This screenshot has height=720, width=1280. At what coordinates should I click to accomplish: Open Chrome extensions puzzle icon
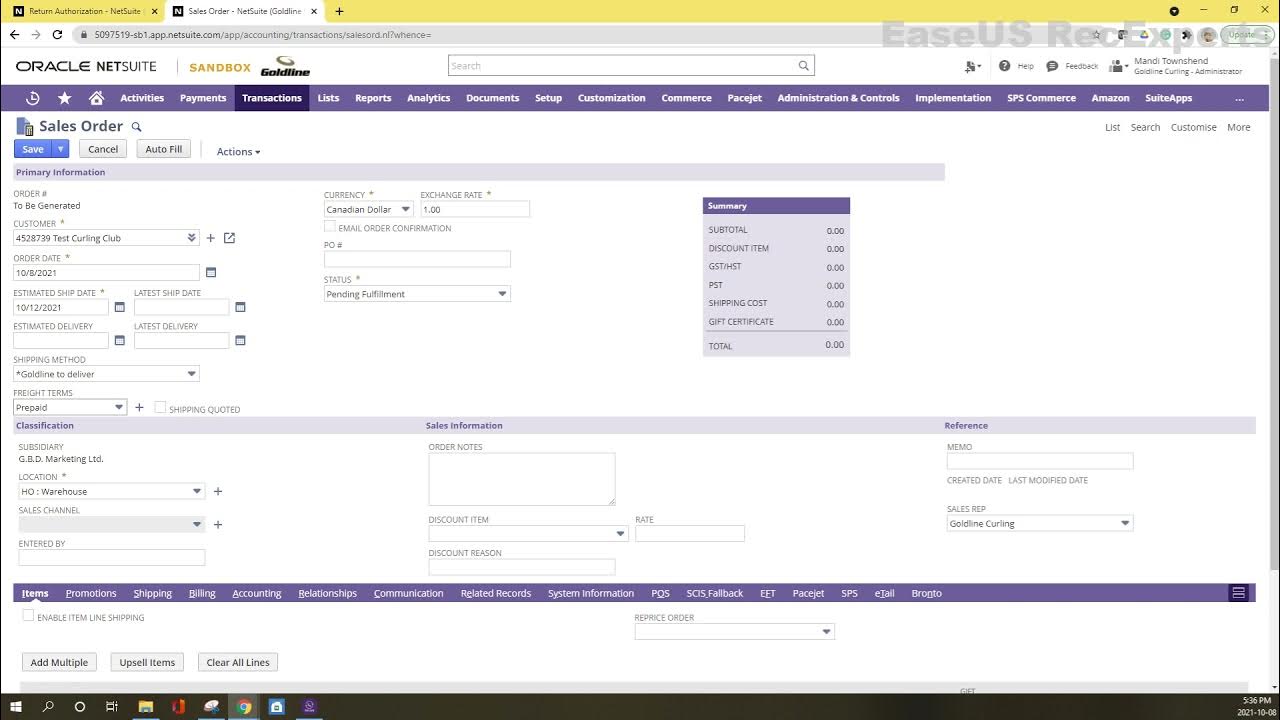point(1188,34)
